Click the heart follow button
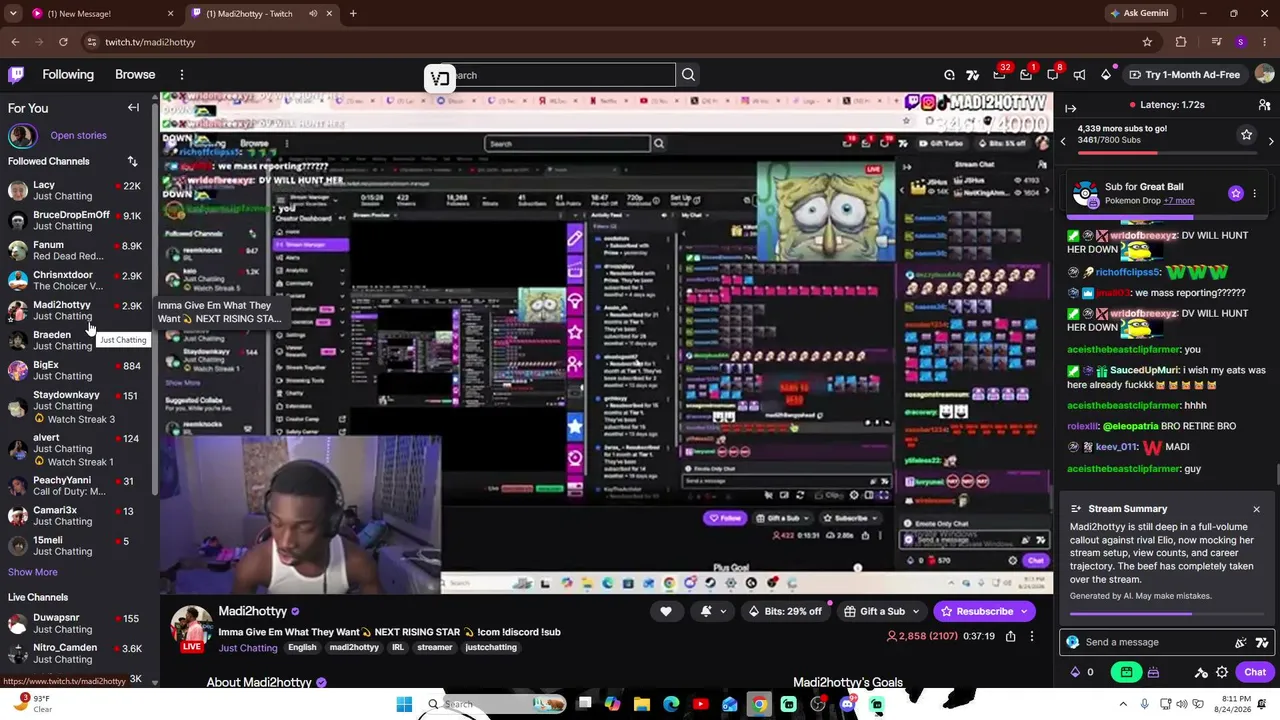 (x=666, y=611)
